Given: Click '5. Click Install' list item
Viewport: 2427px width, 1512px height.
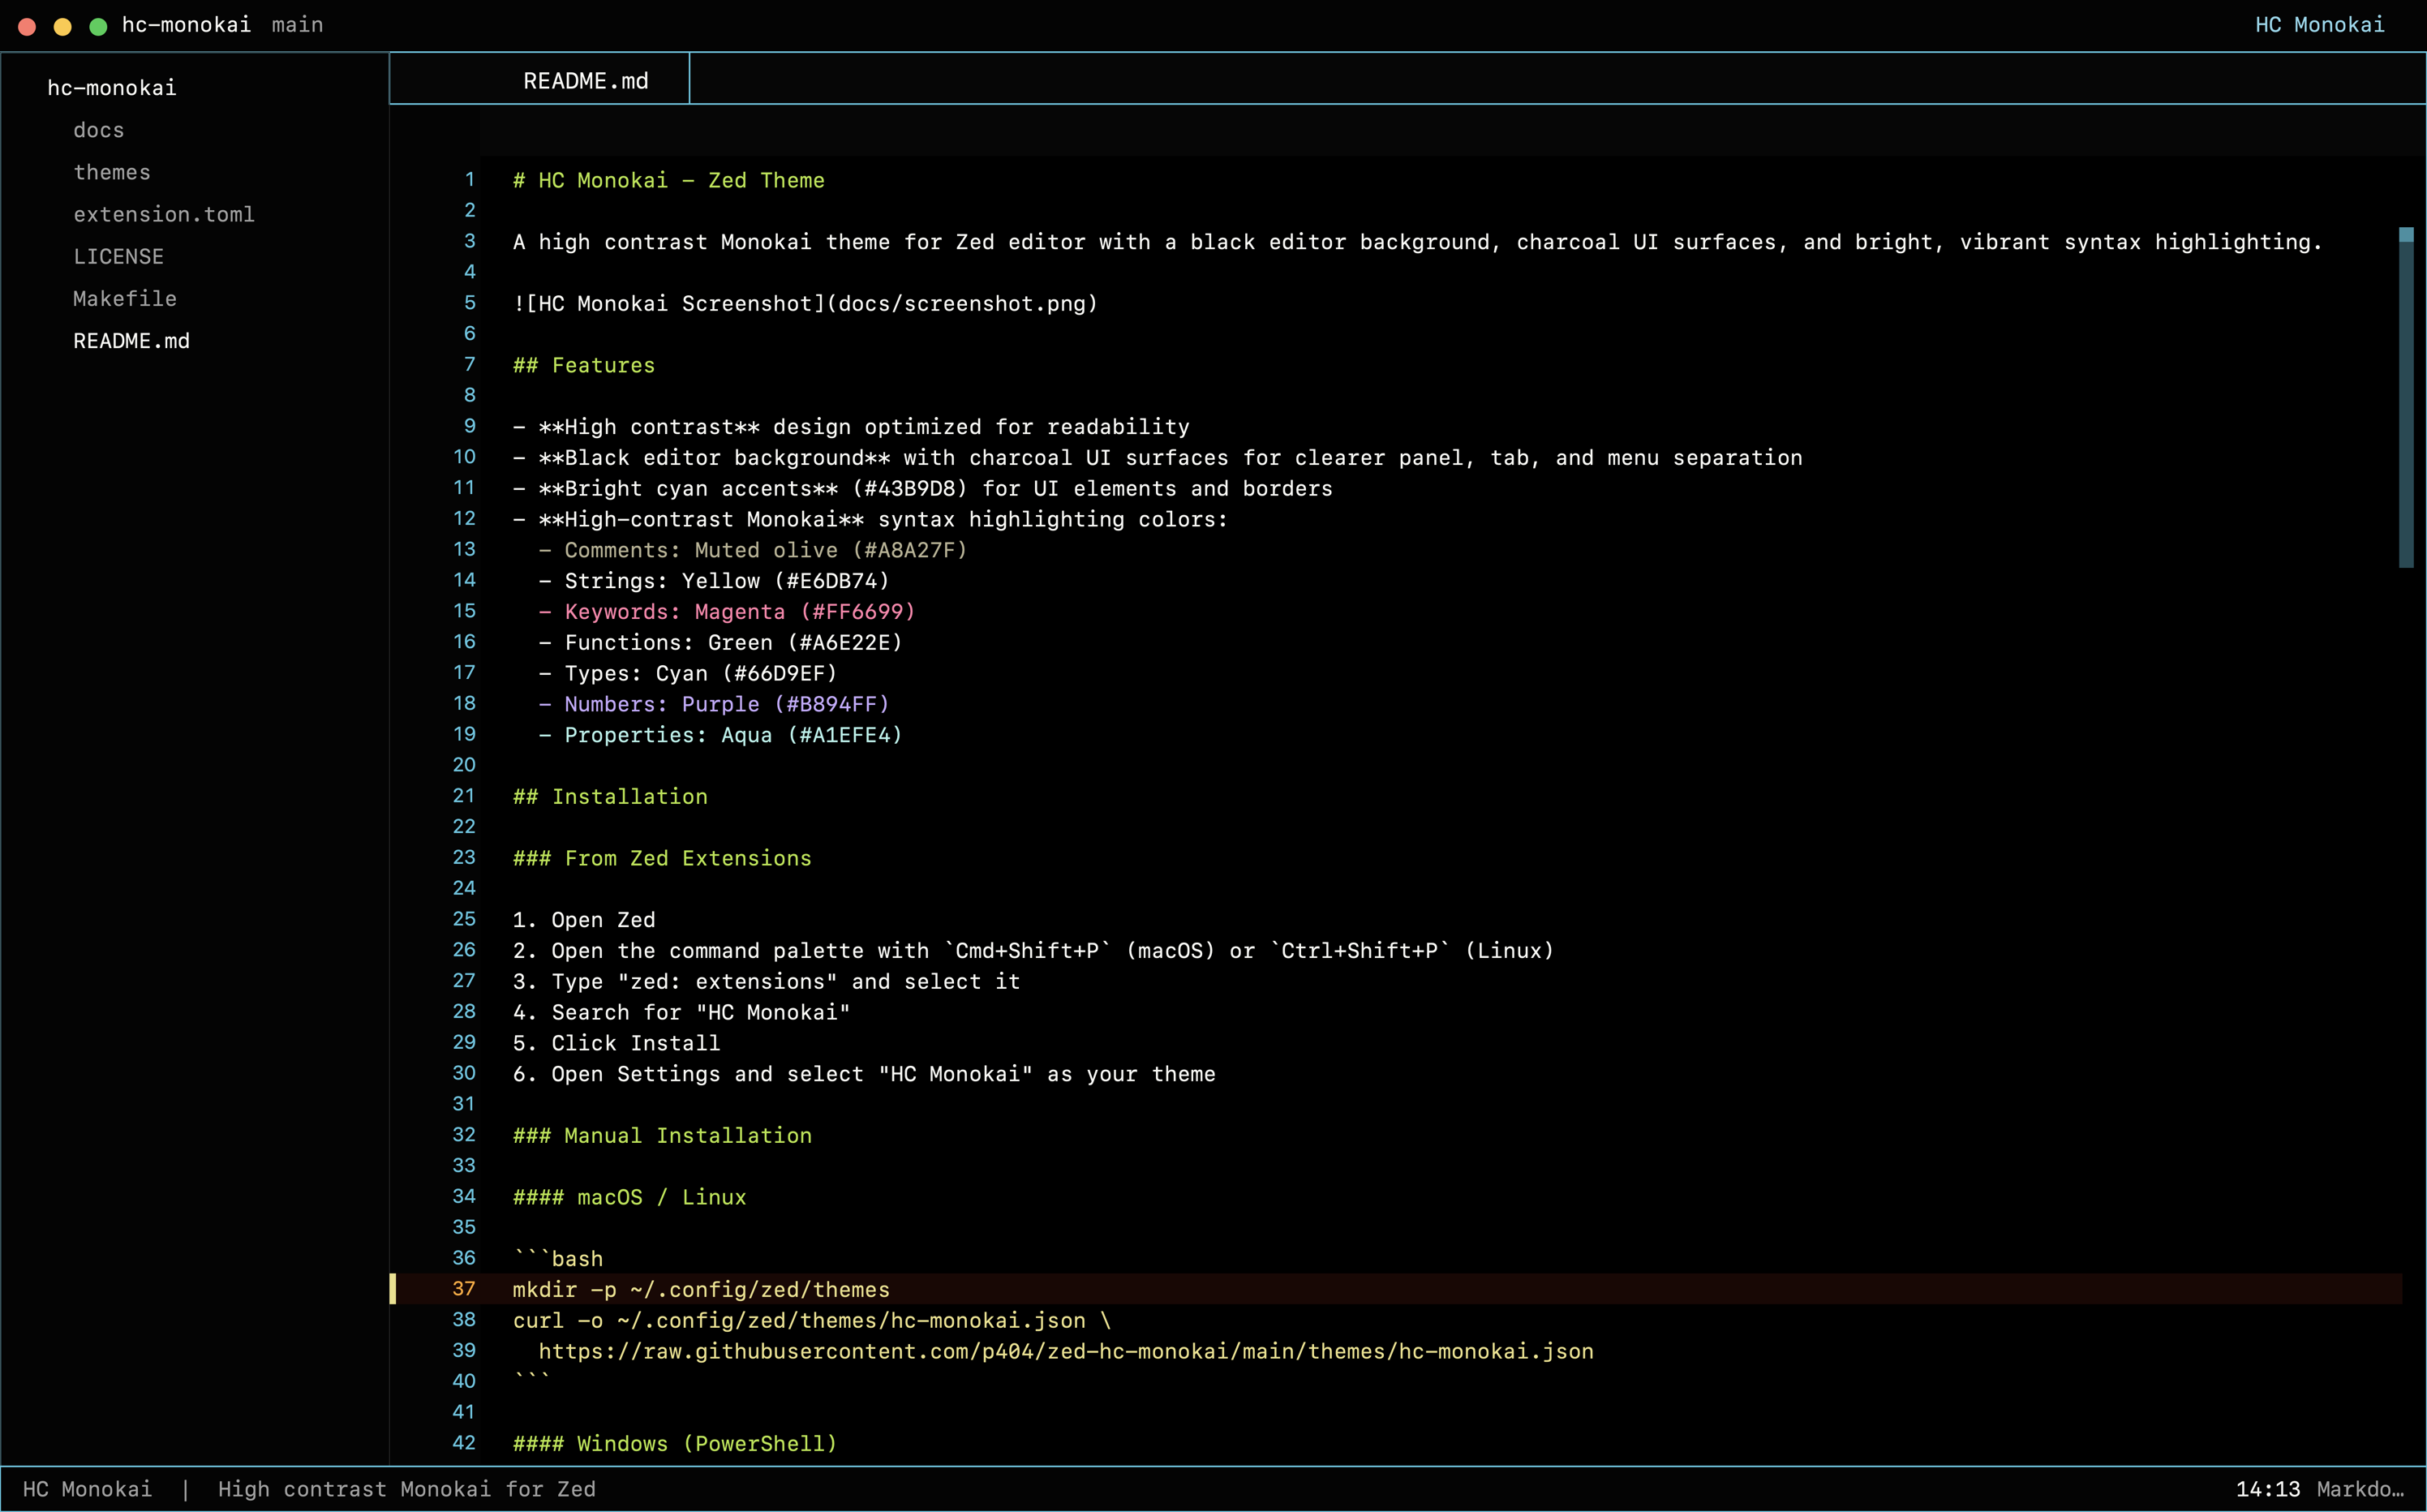Looking at the screenshot, I should click(x=616, y=1044).
